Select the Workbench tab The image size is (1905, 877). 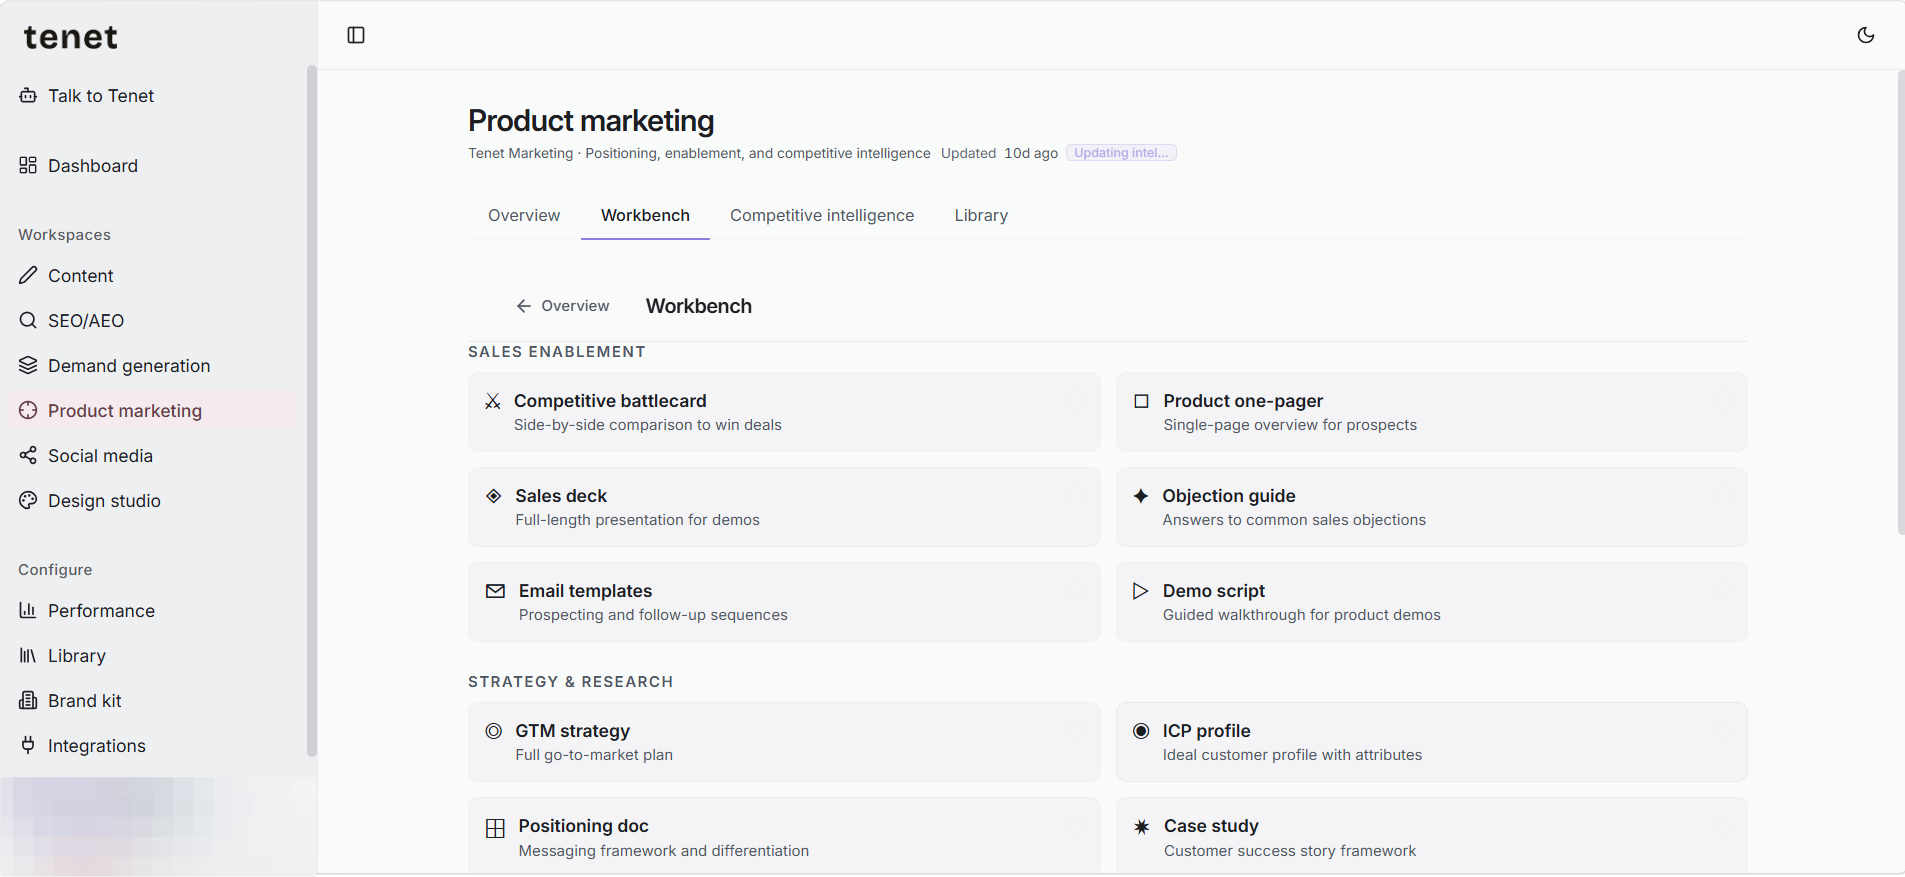pos(645,215)
